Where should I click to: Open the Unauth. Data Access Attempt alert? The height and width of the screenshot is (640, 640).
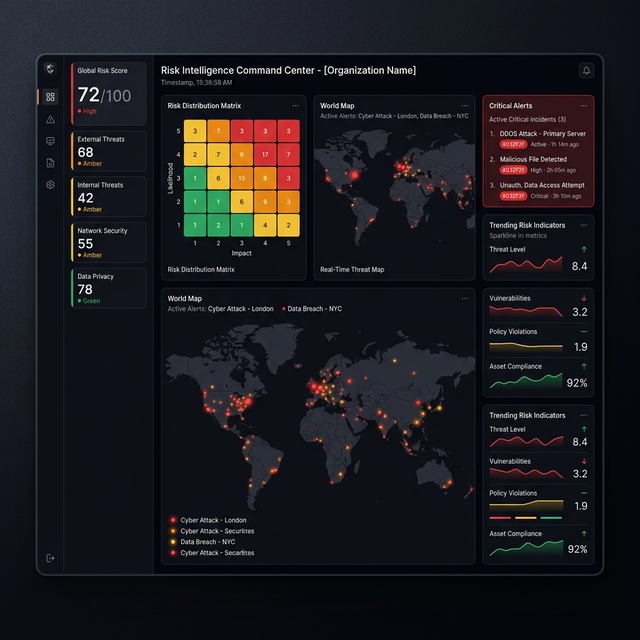pyautogui.click(x=538, y=190)
